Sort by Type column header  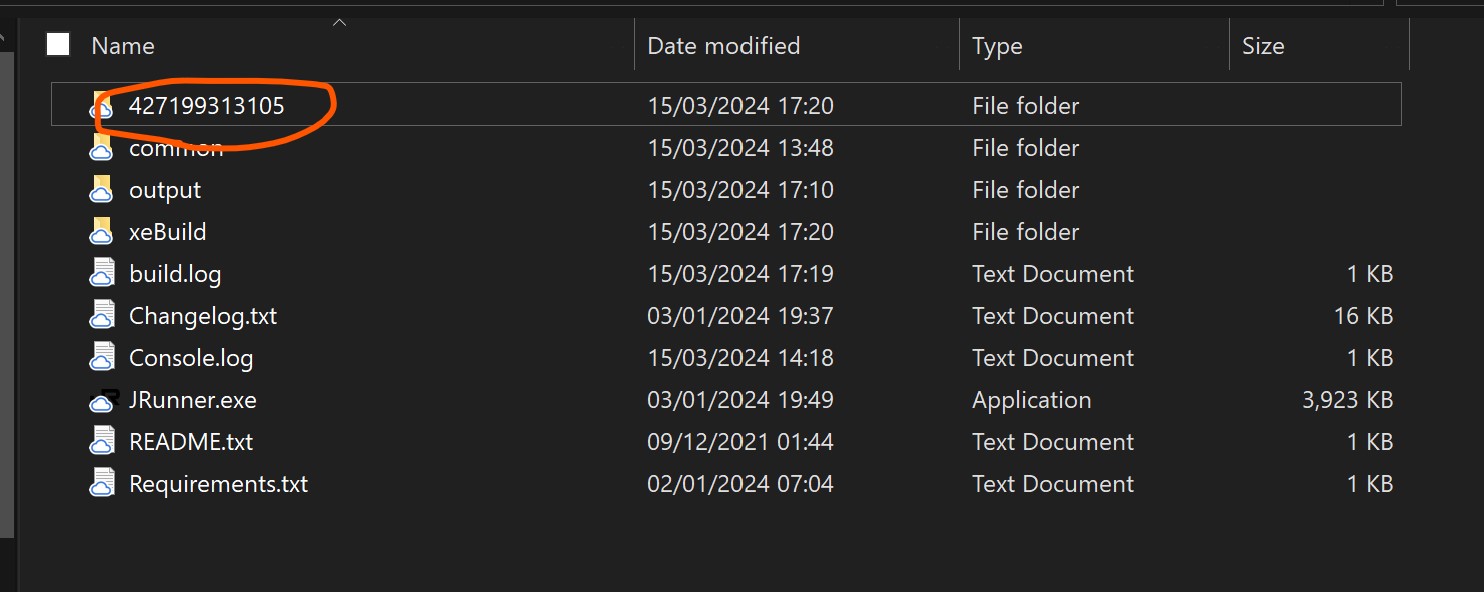(x=997, y=46)
